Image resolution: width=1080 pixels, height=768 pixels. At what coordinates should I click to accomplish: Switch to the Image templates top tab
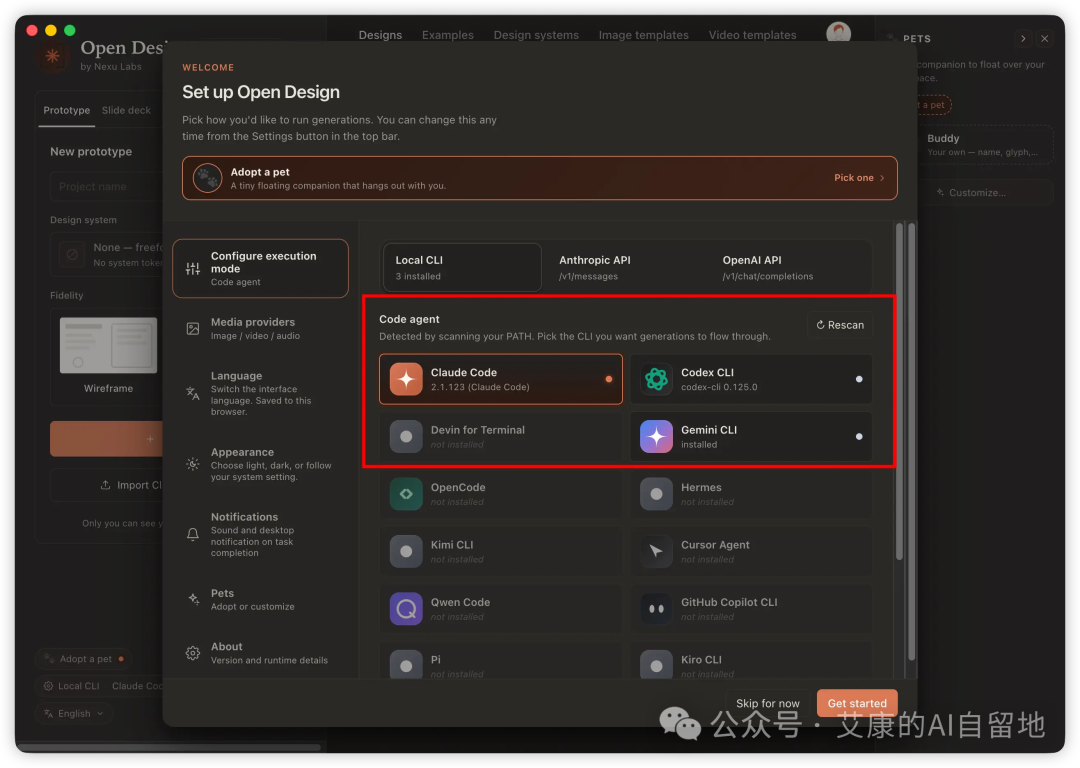pos(643,35)
